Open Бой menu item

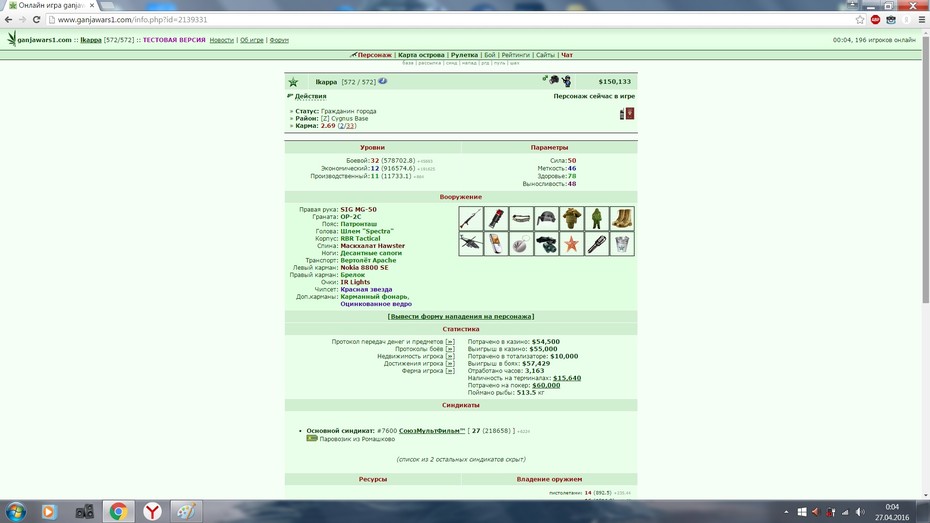pos(489,55)
